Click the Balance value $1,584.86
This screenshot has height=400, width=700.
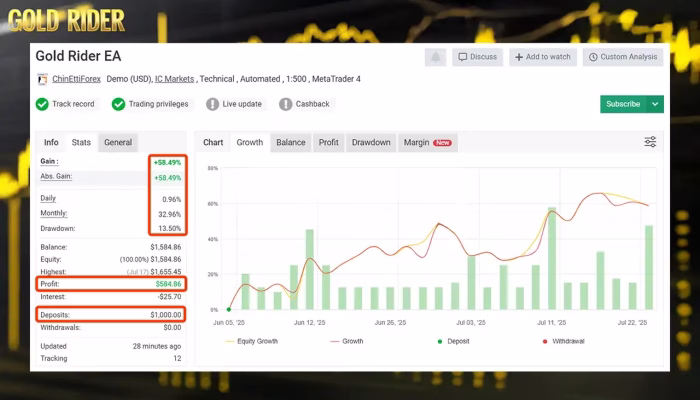pos(166,247)
